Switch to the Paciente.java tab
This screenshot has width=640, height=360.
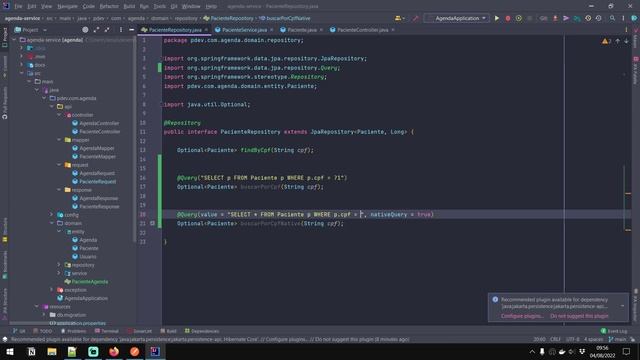302,30
